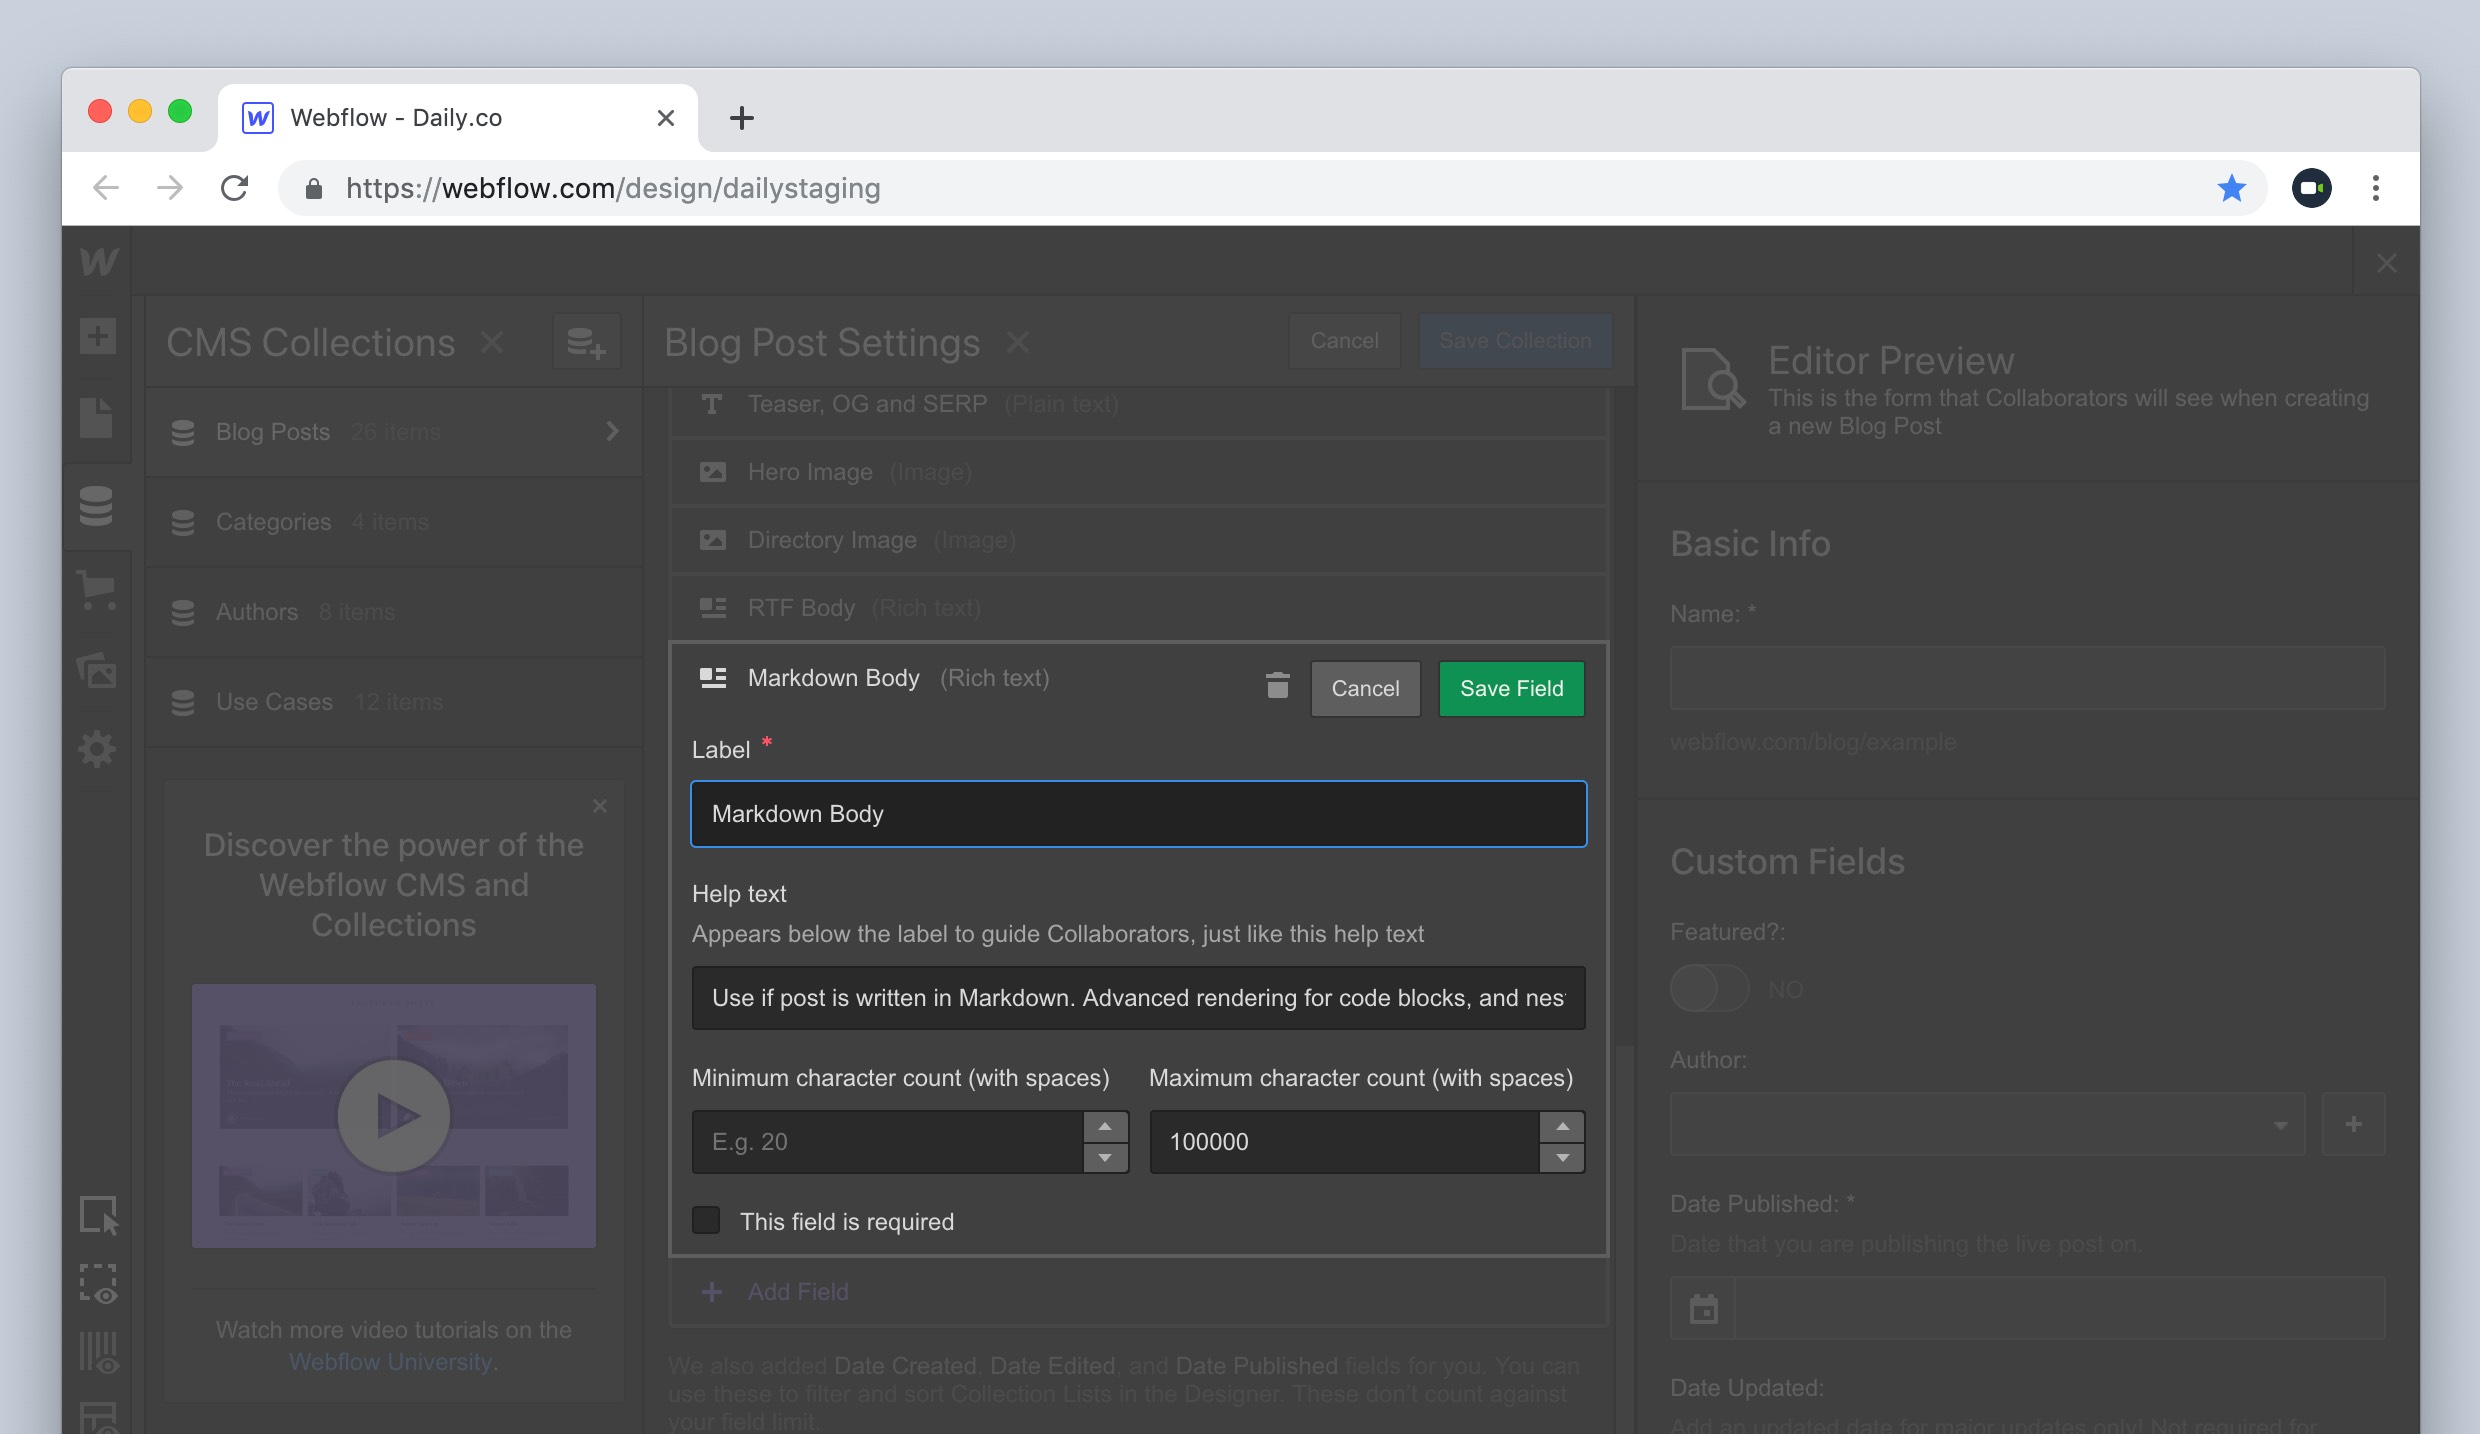Image resolution: width=2480 pixels, height=1434 pixels.
Task: Close the CMS Collections panel
Action: coord(491,343)
